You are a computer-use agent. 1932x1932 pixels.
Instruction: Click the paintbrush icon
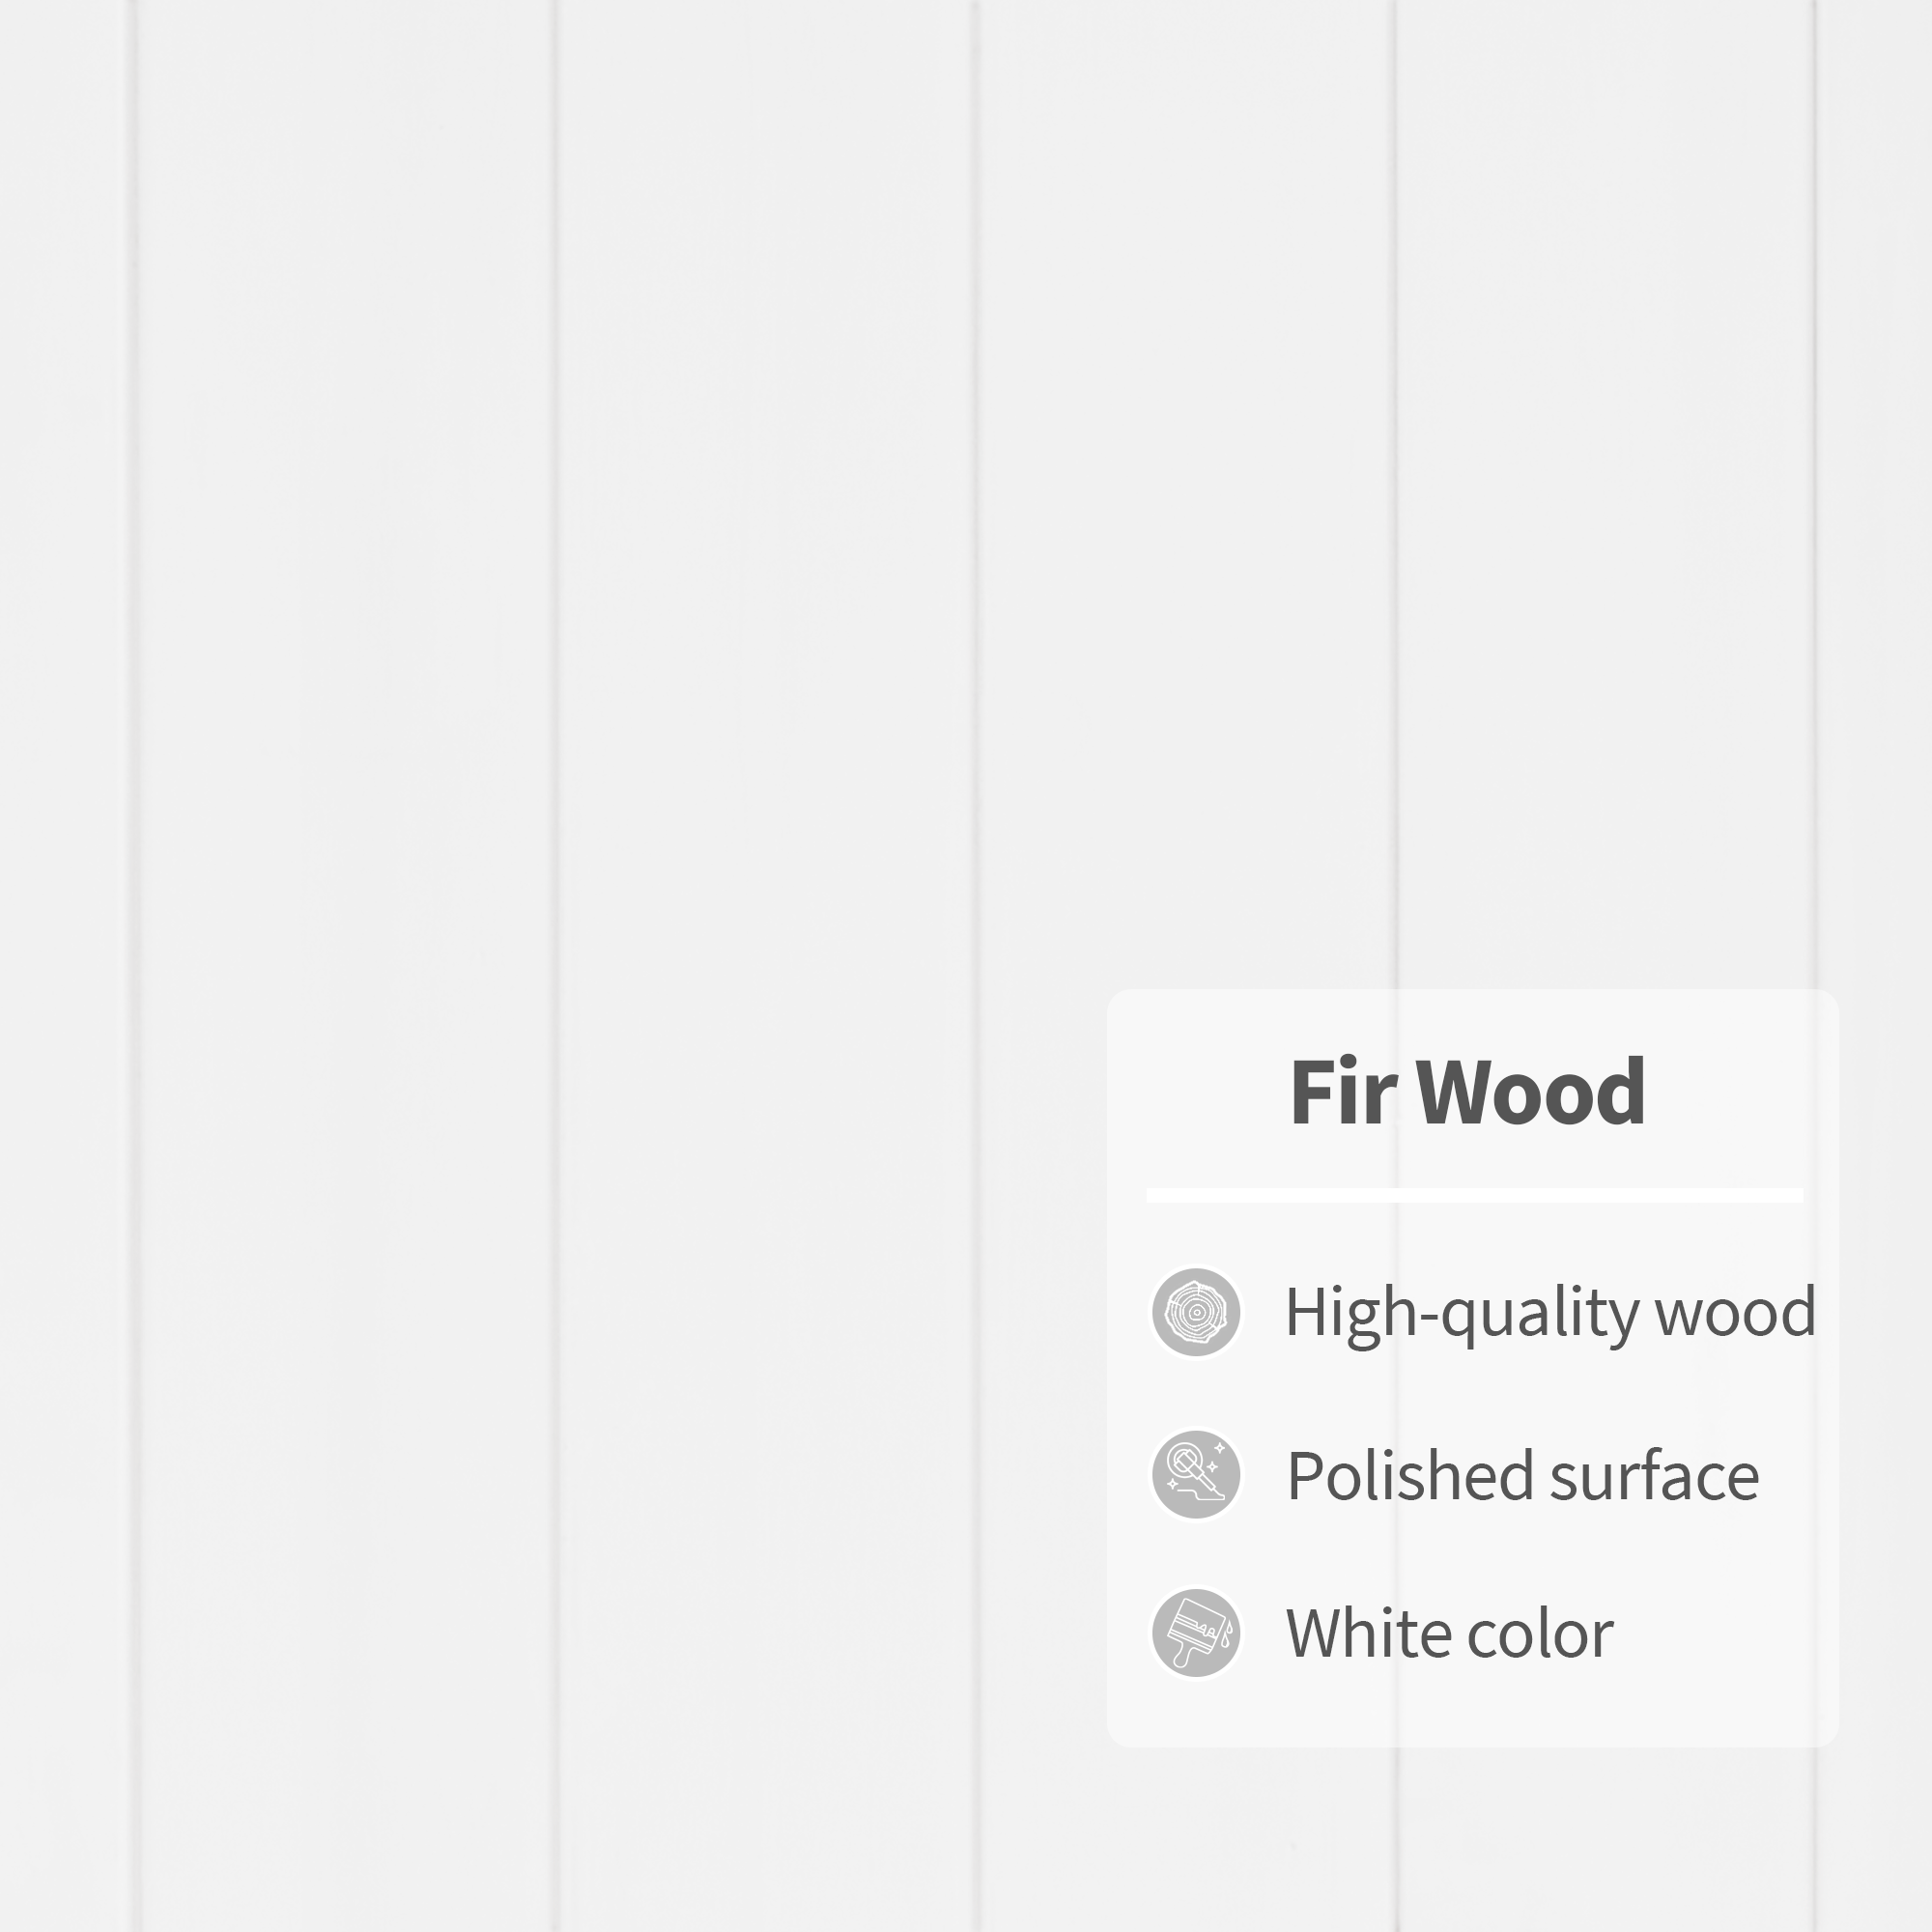pyautogui.click(x=1196, y=1633)
